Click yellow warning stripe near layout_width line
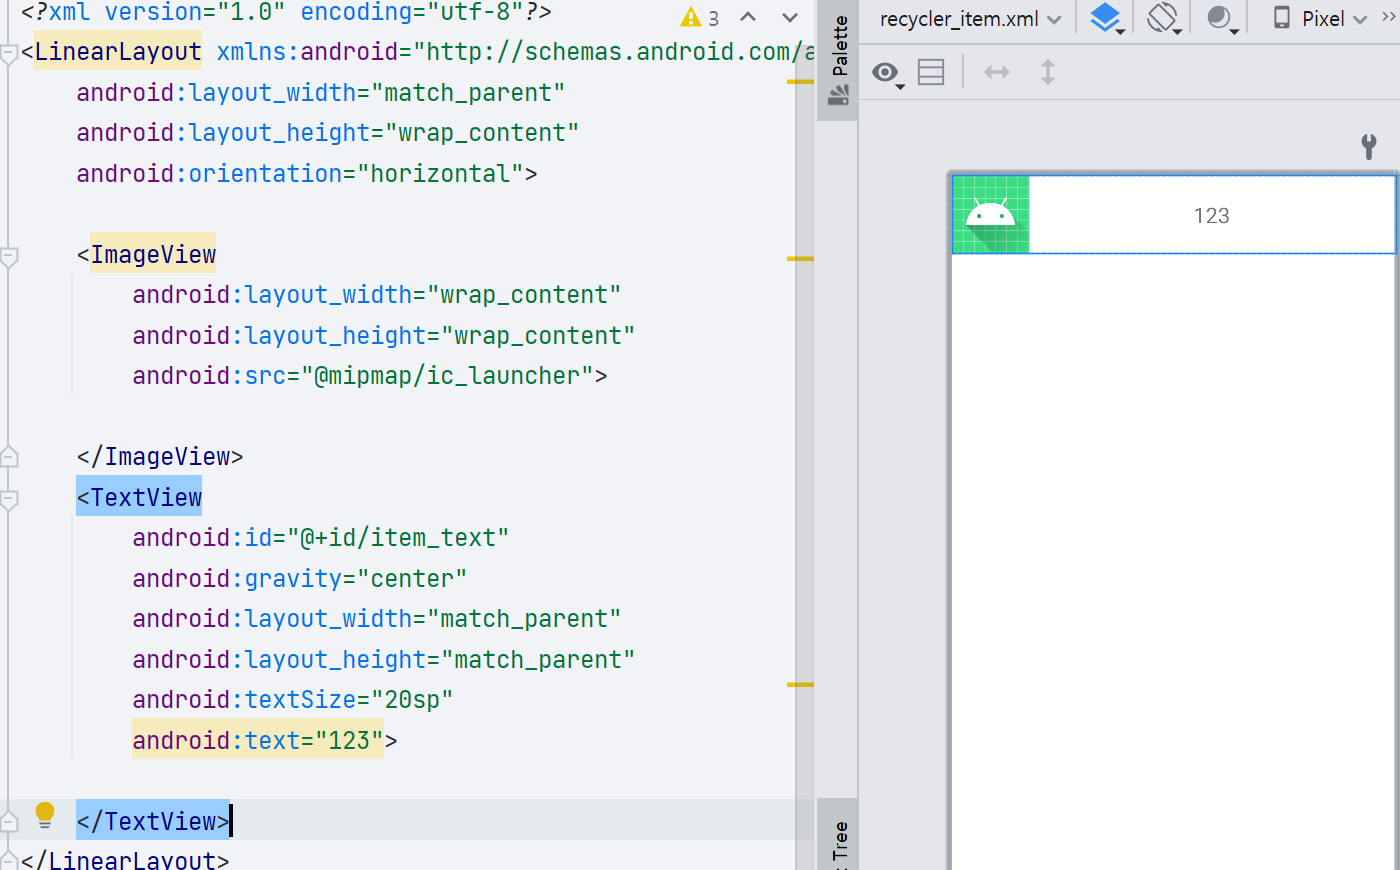The height and width of the screenshot is (870, 1400). pos(800,81)
